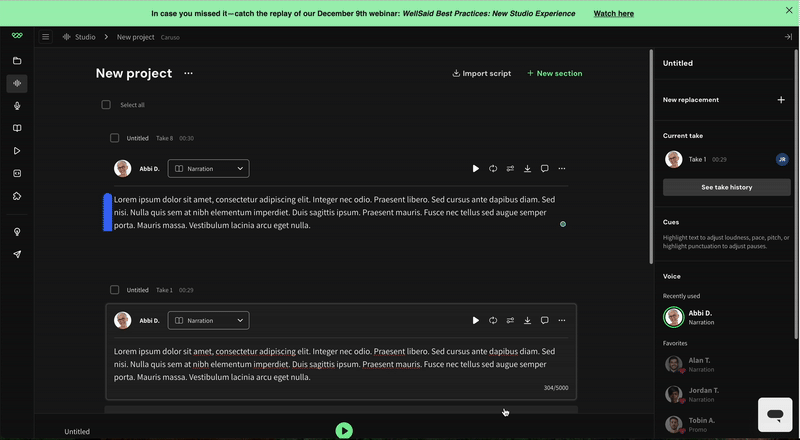The width and height of the screenshot is (800, 440).
Task: Open the New project three-dot menu
Action: 188,73
